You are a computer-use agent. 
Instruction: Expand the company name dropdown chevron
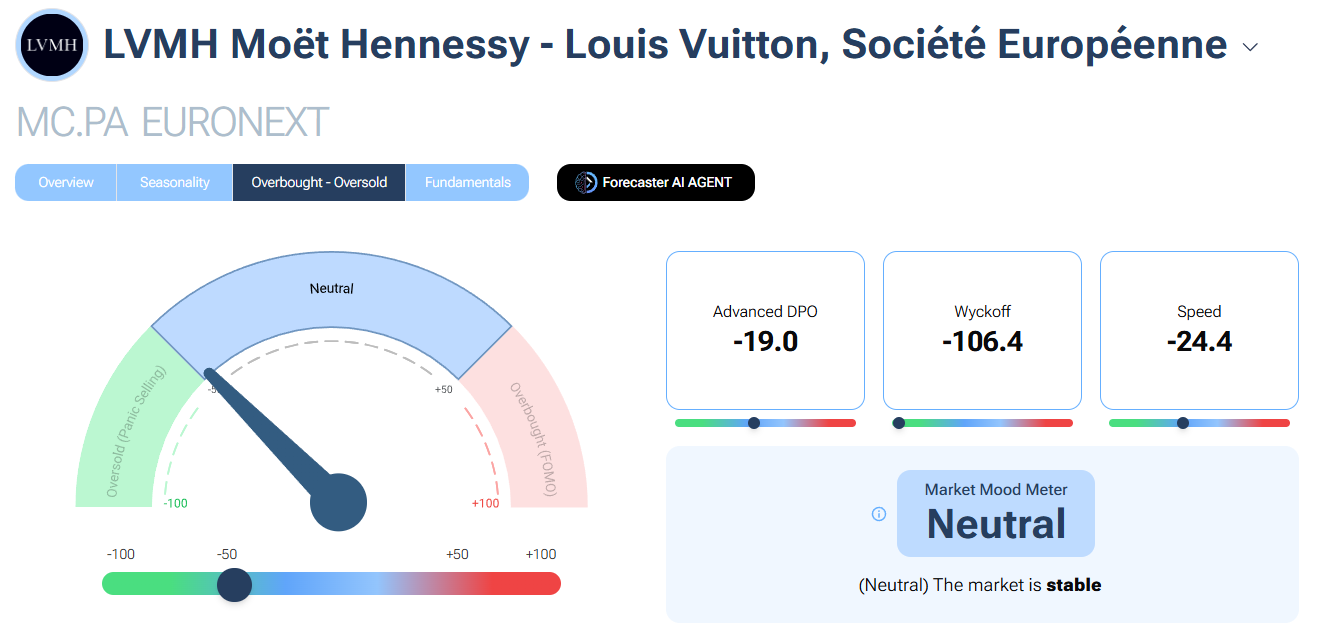click(x=1250, y=47)
